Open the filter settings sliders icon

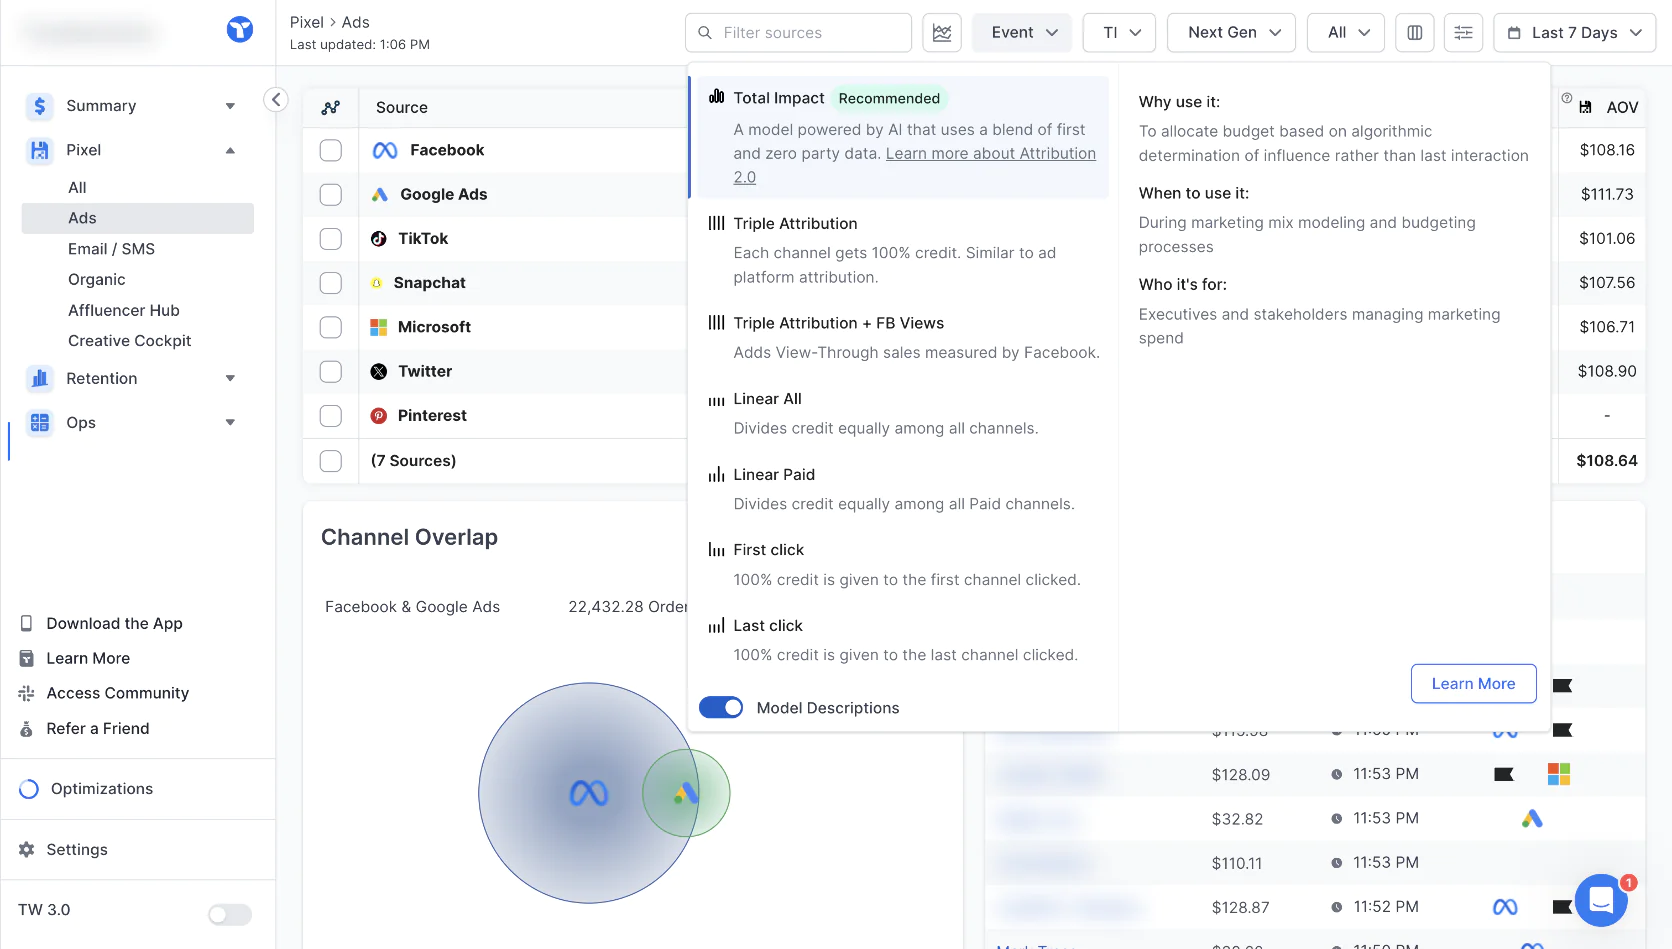pos(1463,33)
